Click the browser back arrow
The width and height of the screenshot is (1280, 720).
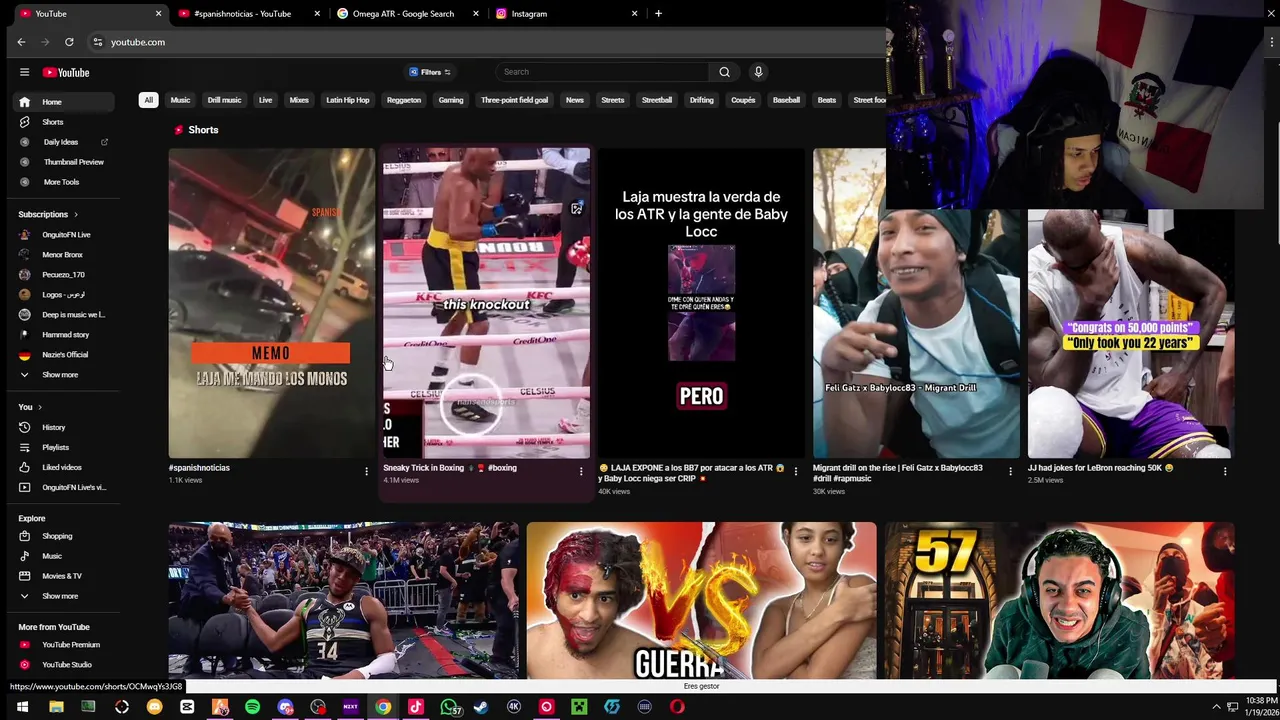click(21, 42)
